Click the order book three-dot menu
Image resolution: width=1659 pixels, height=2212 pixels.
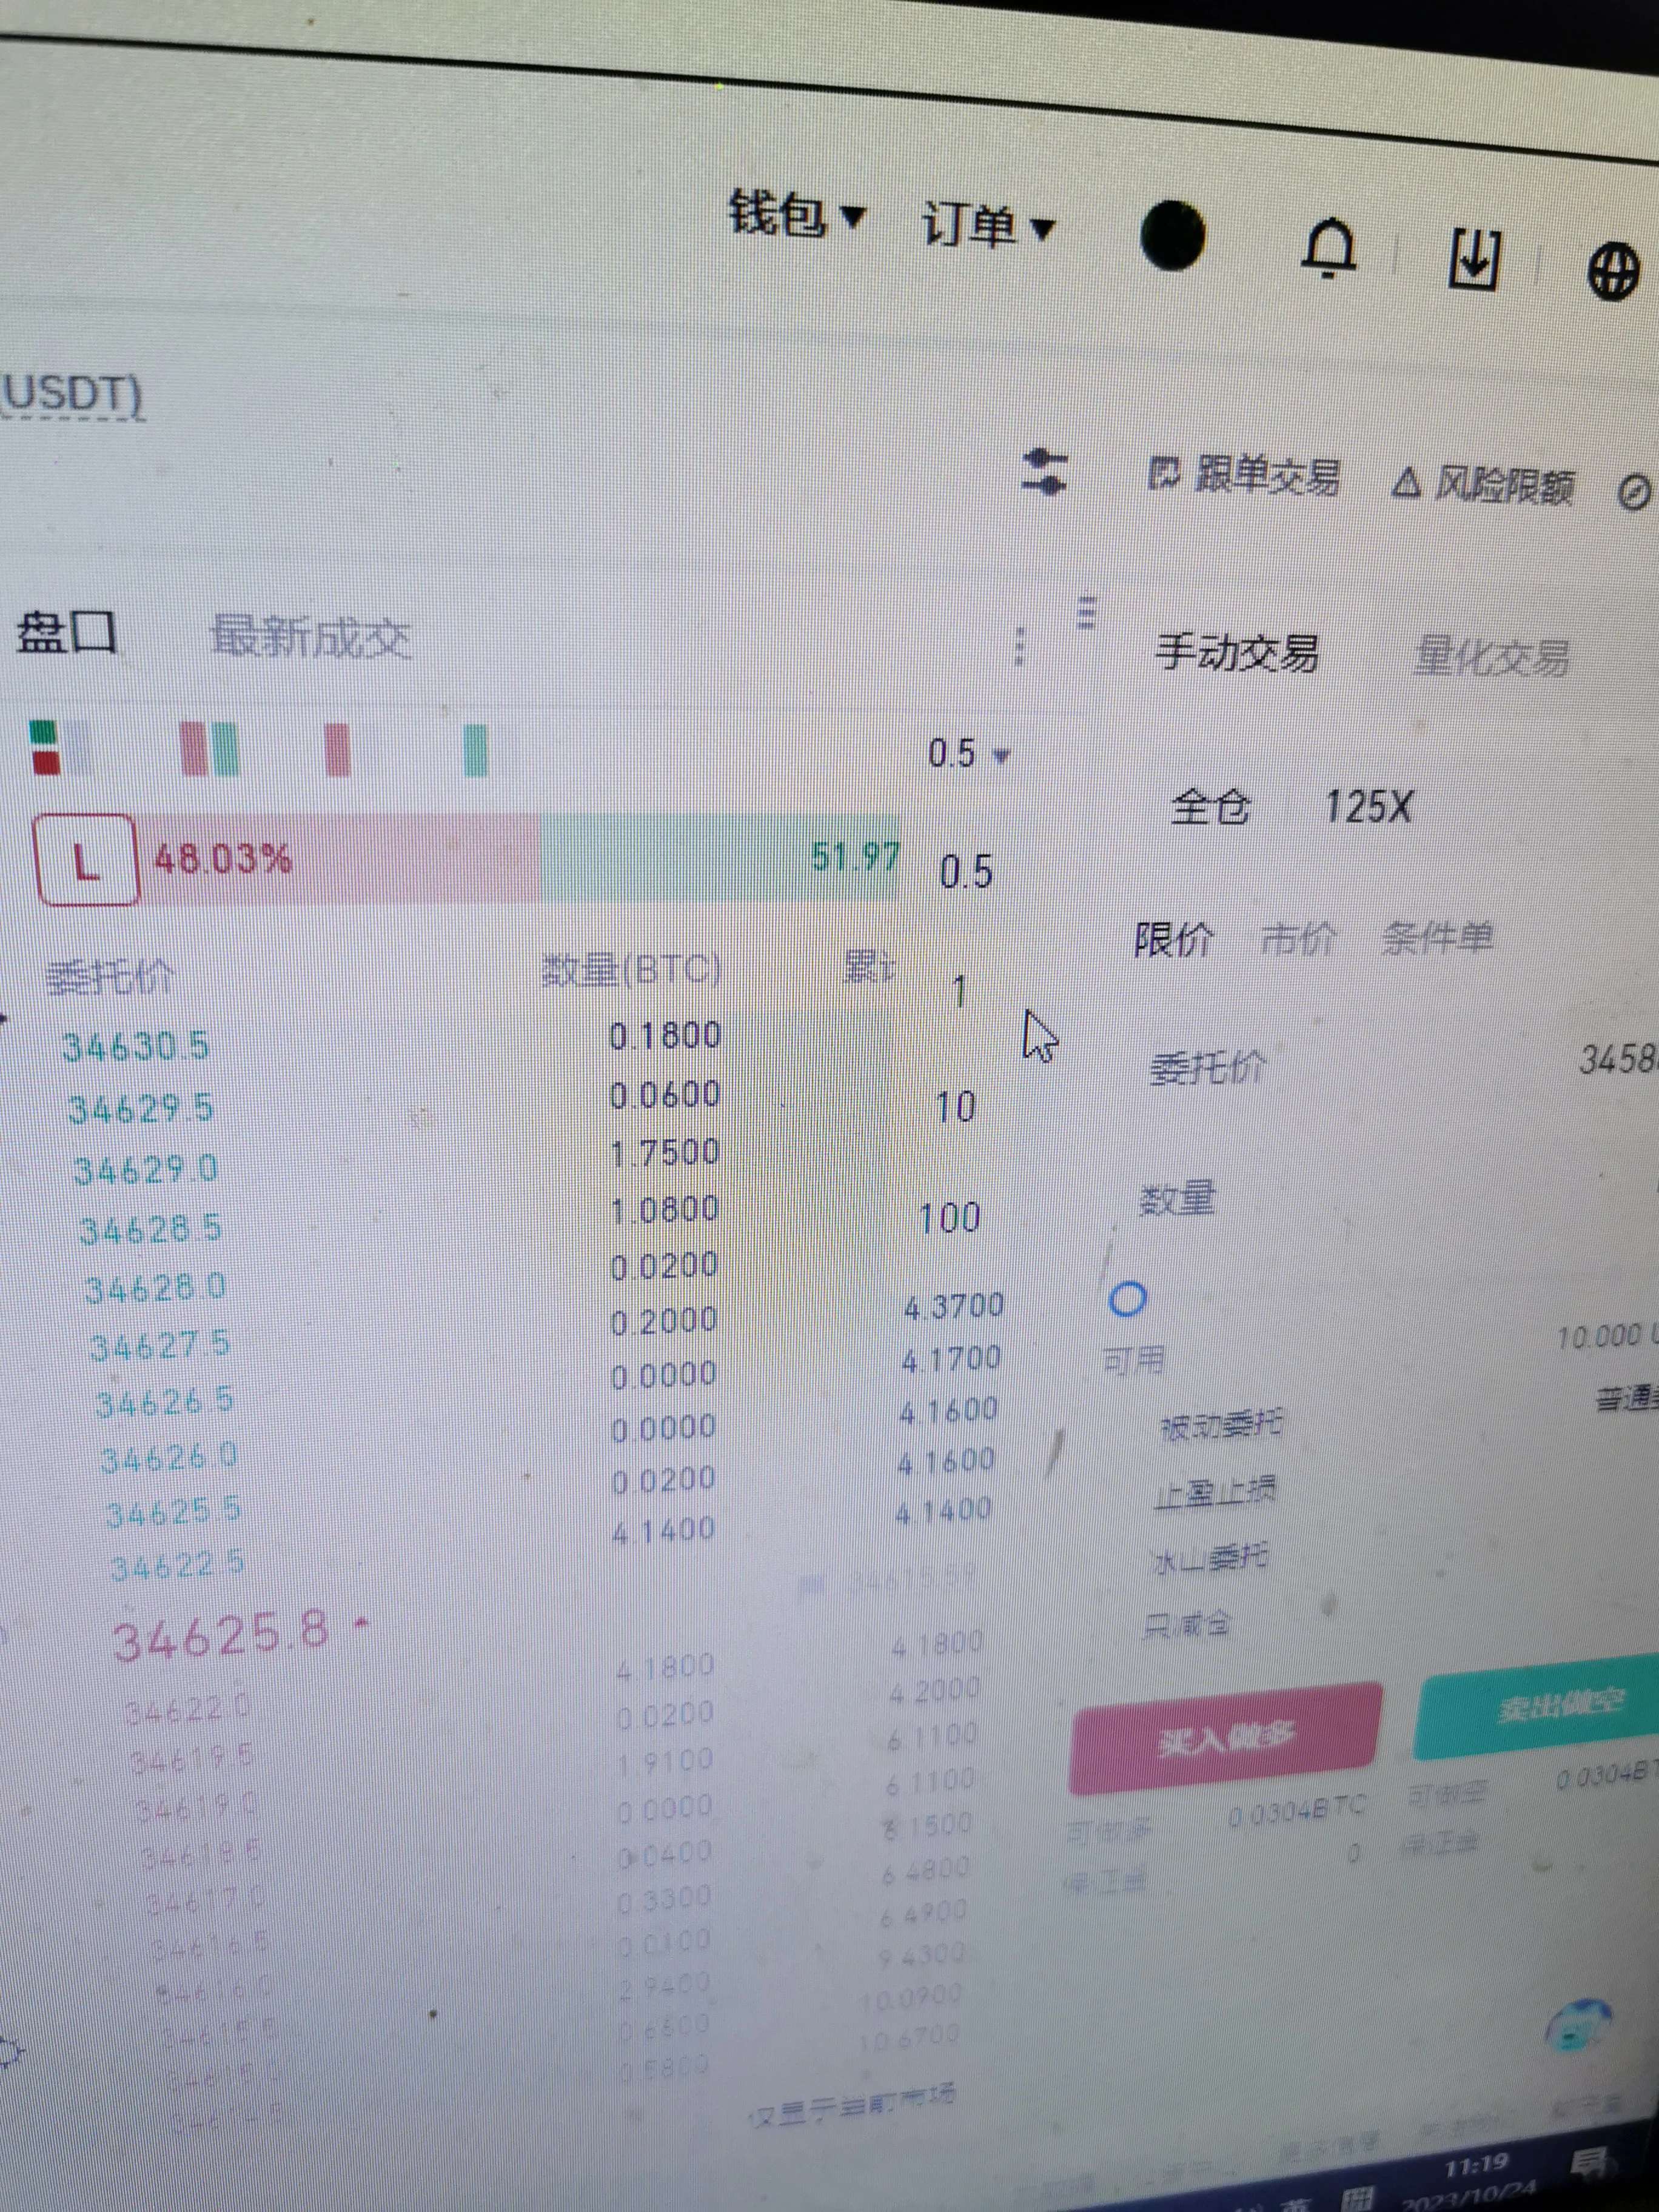click(1019, 646)
